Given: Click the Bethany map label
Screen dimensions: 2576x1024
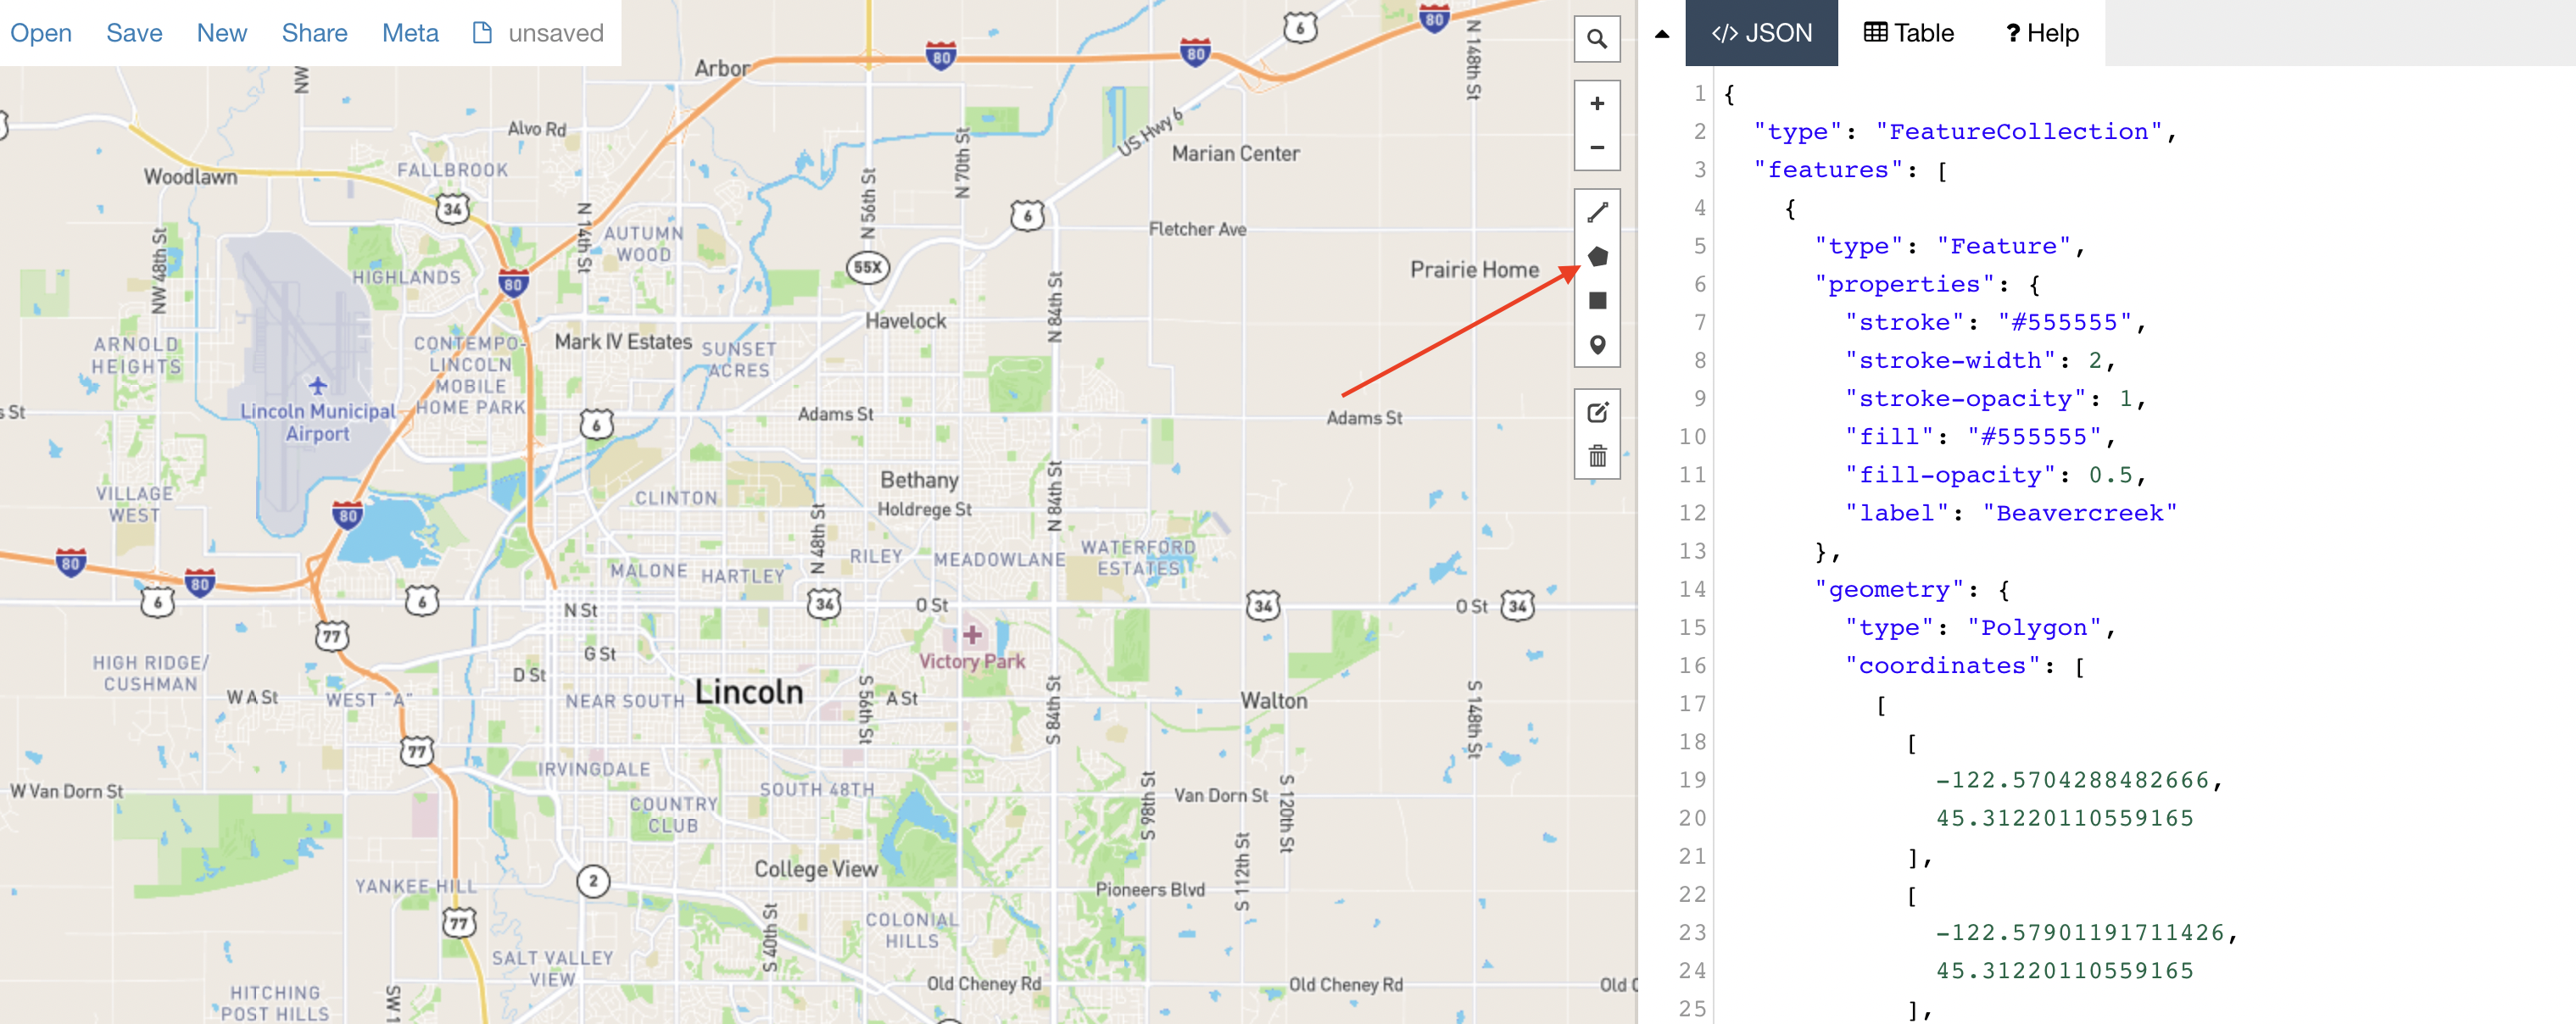Looking at the screenshot, I should pyautogui.click(x=919, y=480).
